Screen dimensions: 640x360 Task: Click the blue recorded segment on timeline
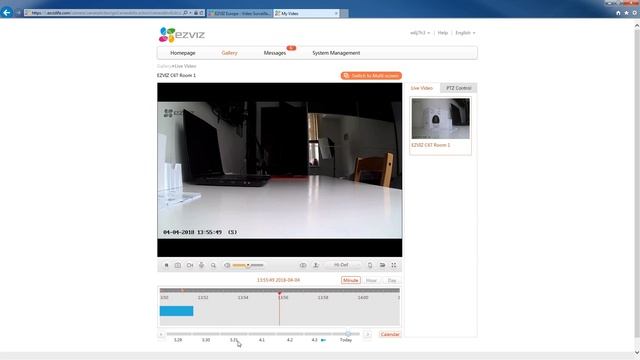coord(176,311)
